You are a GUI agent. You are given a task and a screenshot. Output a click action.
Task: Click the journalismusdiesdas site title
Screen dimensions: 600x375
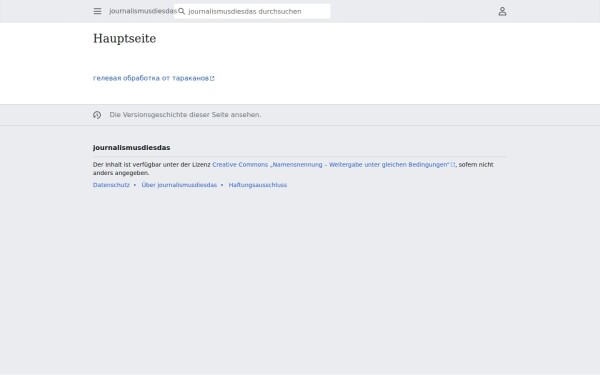tap(143, 11)
